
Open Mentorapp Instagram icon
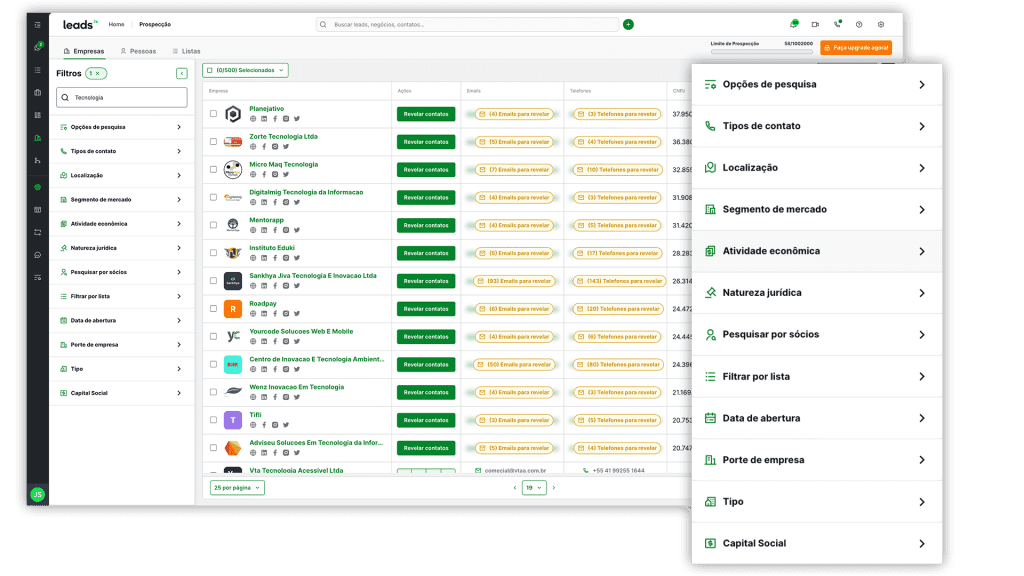tap(285, 230)
